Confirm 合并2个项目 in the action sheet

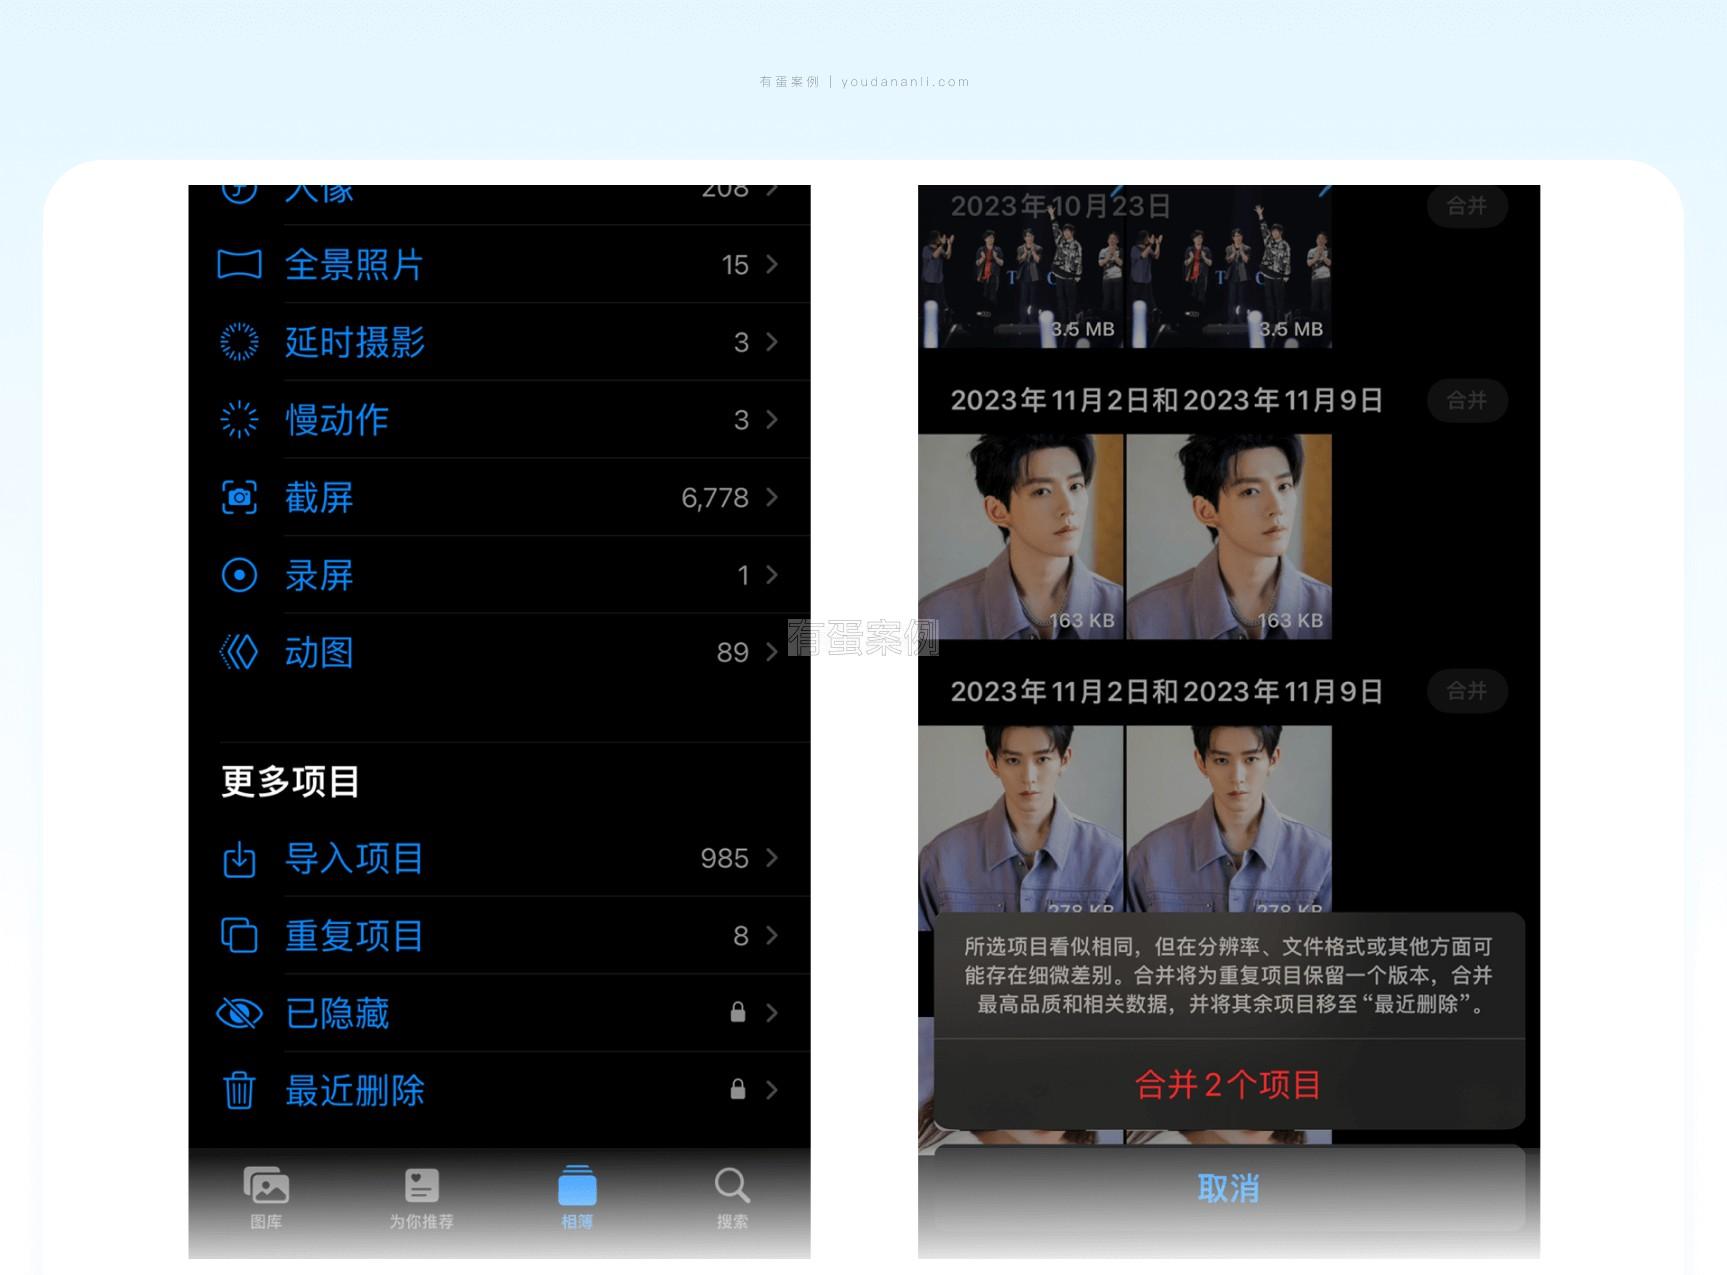point(1228,1085)
